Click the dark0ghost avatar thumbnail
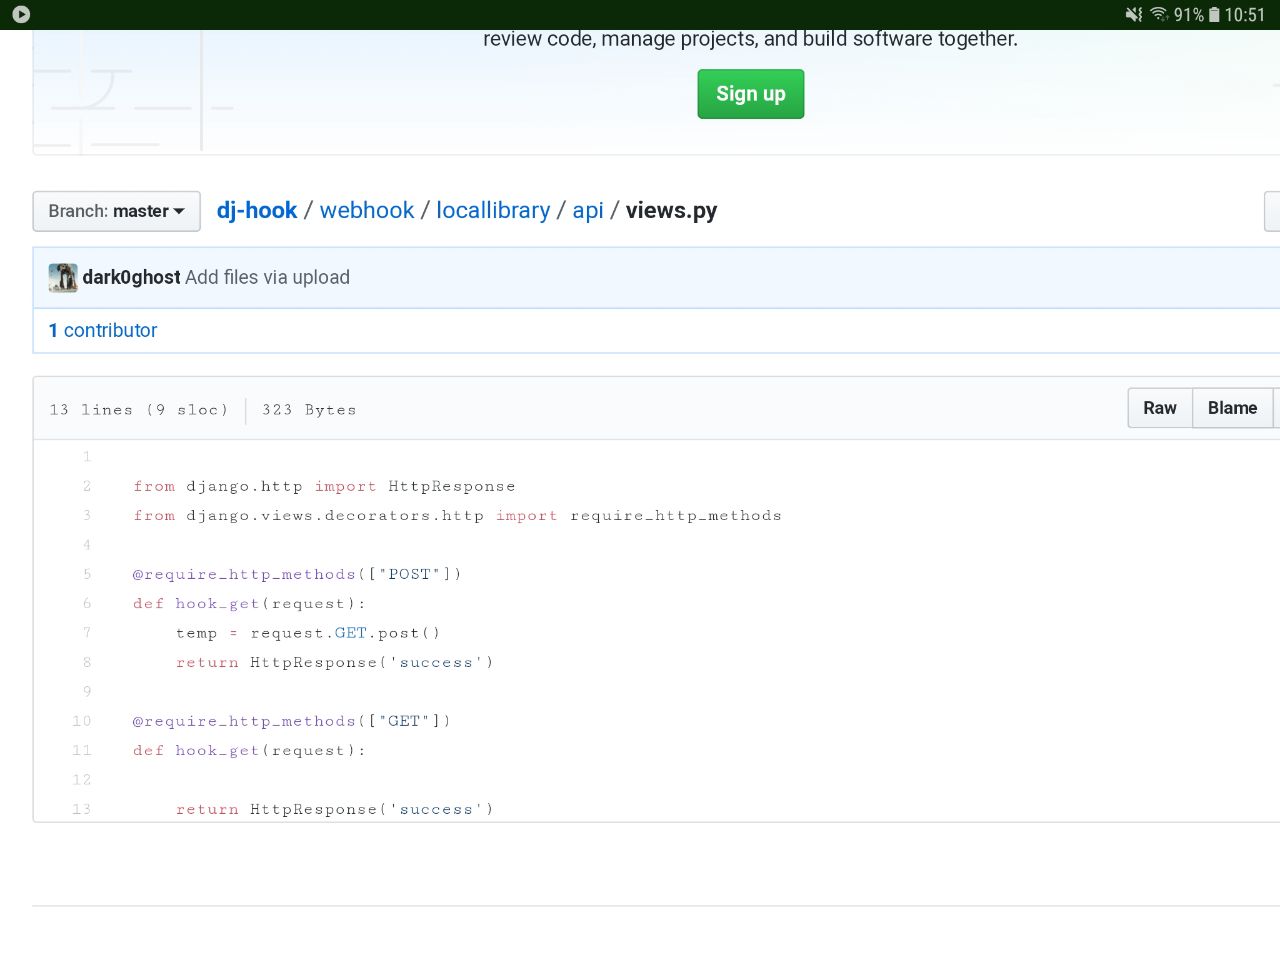 [x=63, y=277]
